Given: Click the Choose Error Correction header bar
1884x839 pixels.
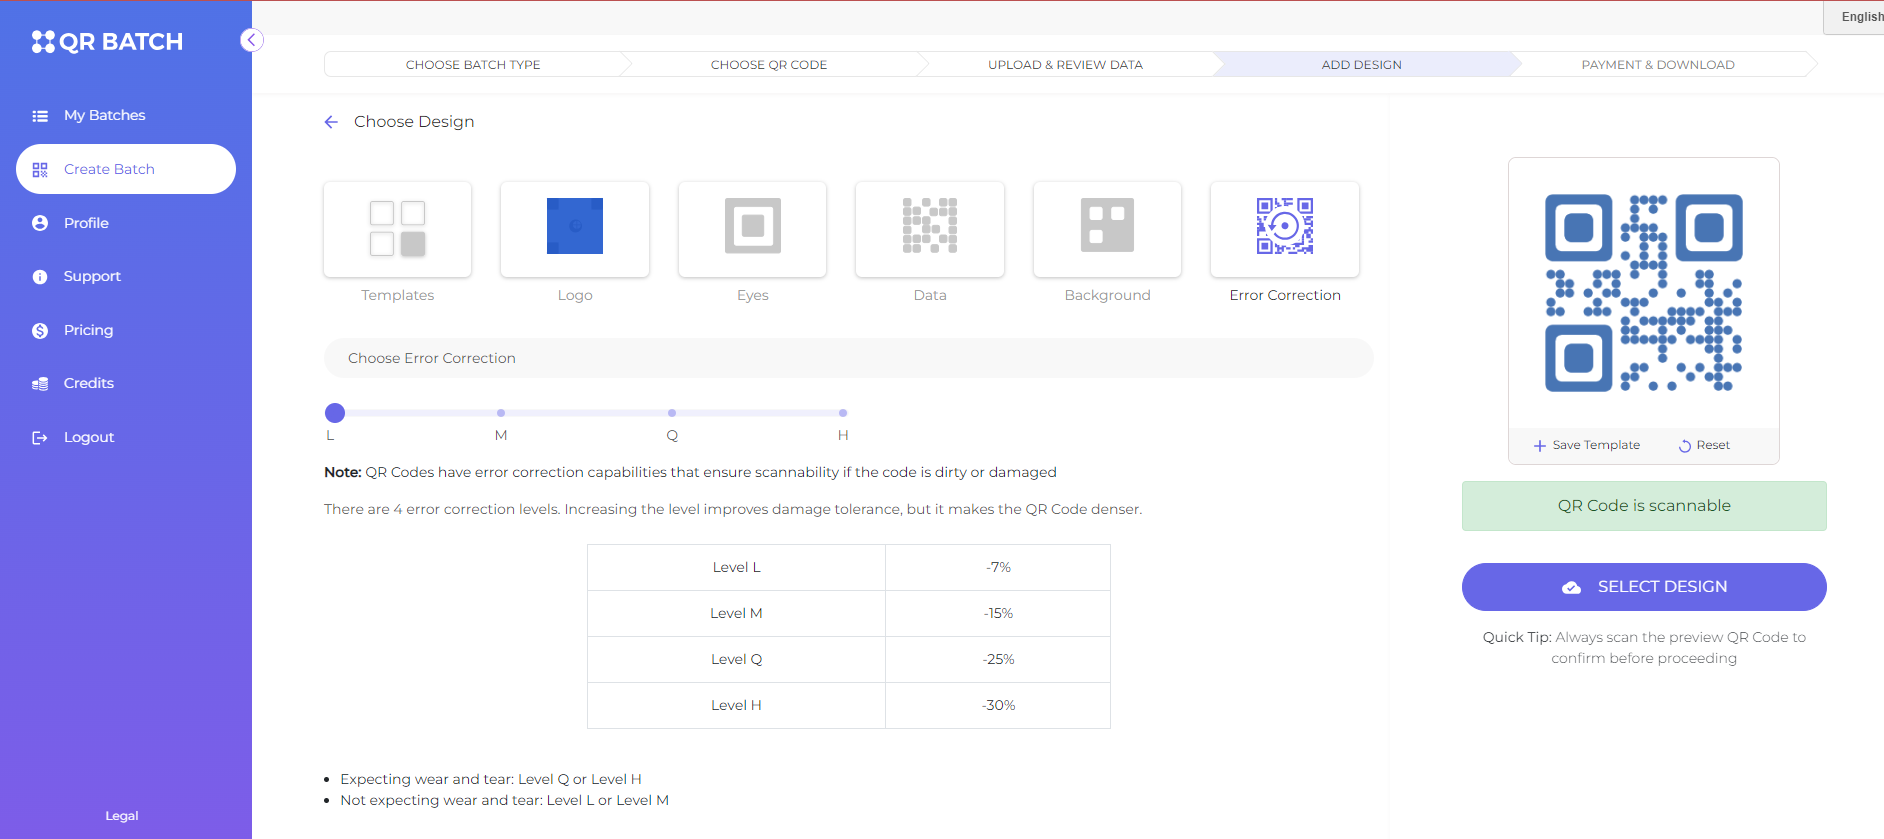Looking at the screenshot, I should (x=848, y=358).
